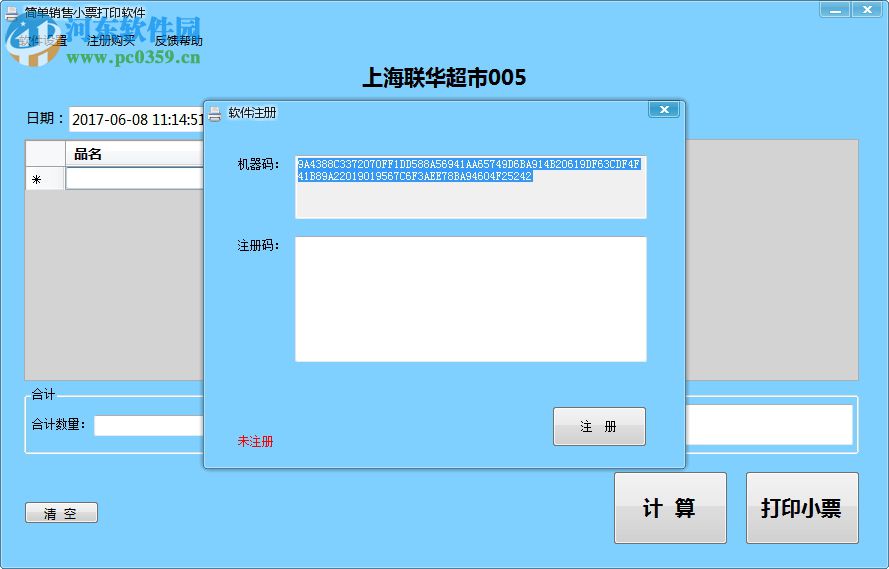Click the total field right of the dialog
This screenshot has height=569, width=889.
[x=769, y=424]
